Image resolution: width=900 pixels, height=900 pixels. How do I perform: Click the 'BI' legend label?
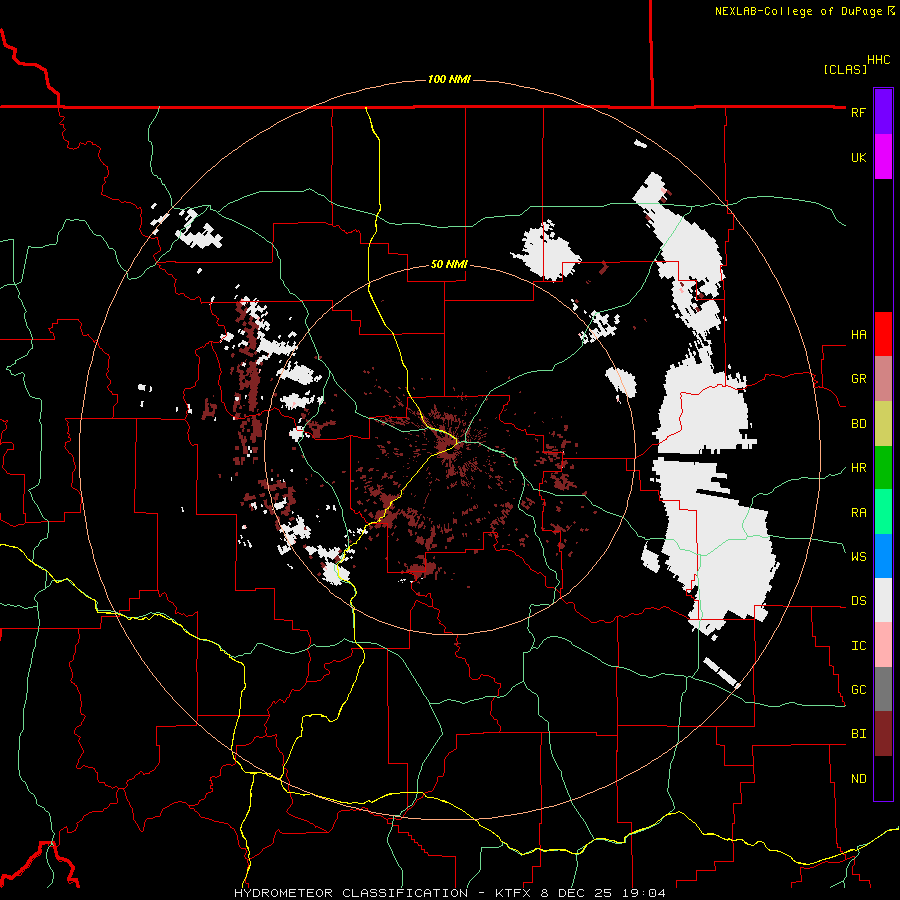858,734
